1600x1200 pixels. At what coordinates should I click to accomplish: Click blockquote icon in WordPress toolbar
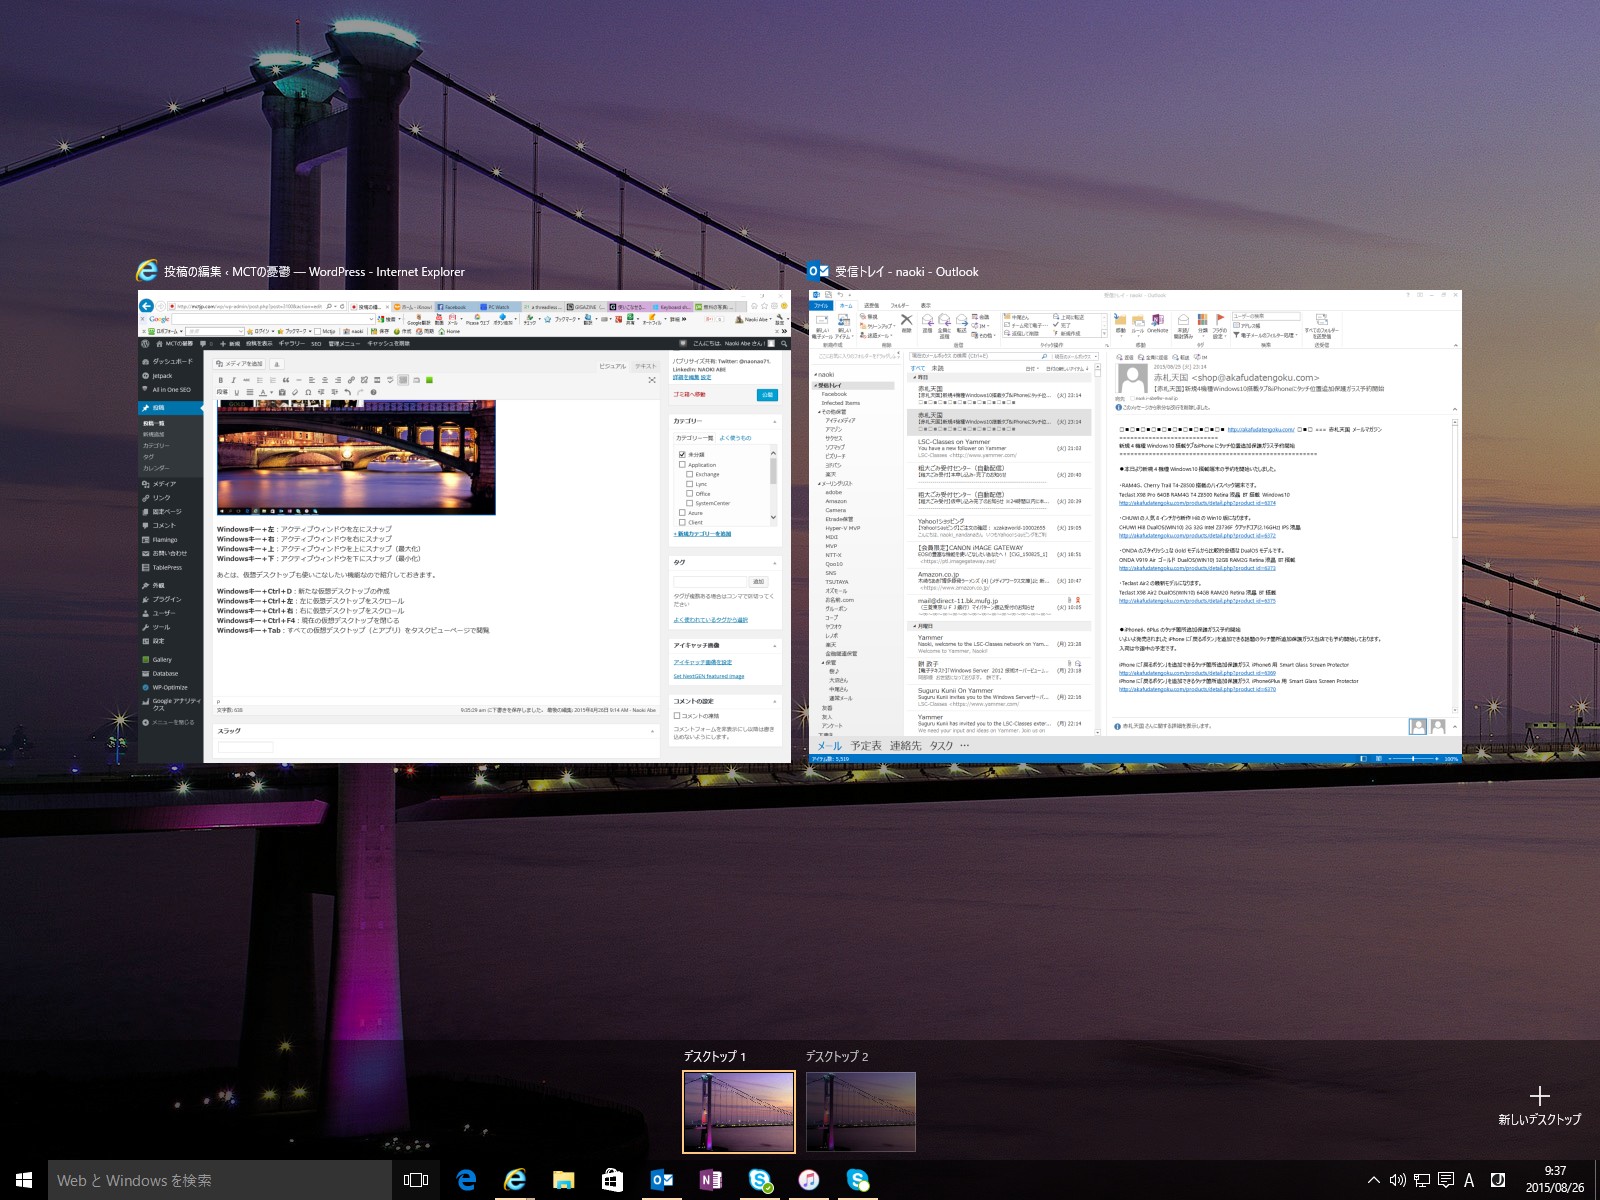click(x=286, y=380)
